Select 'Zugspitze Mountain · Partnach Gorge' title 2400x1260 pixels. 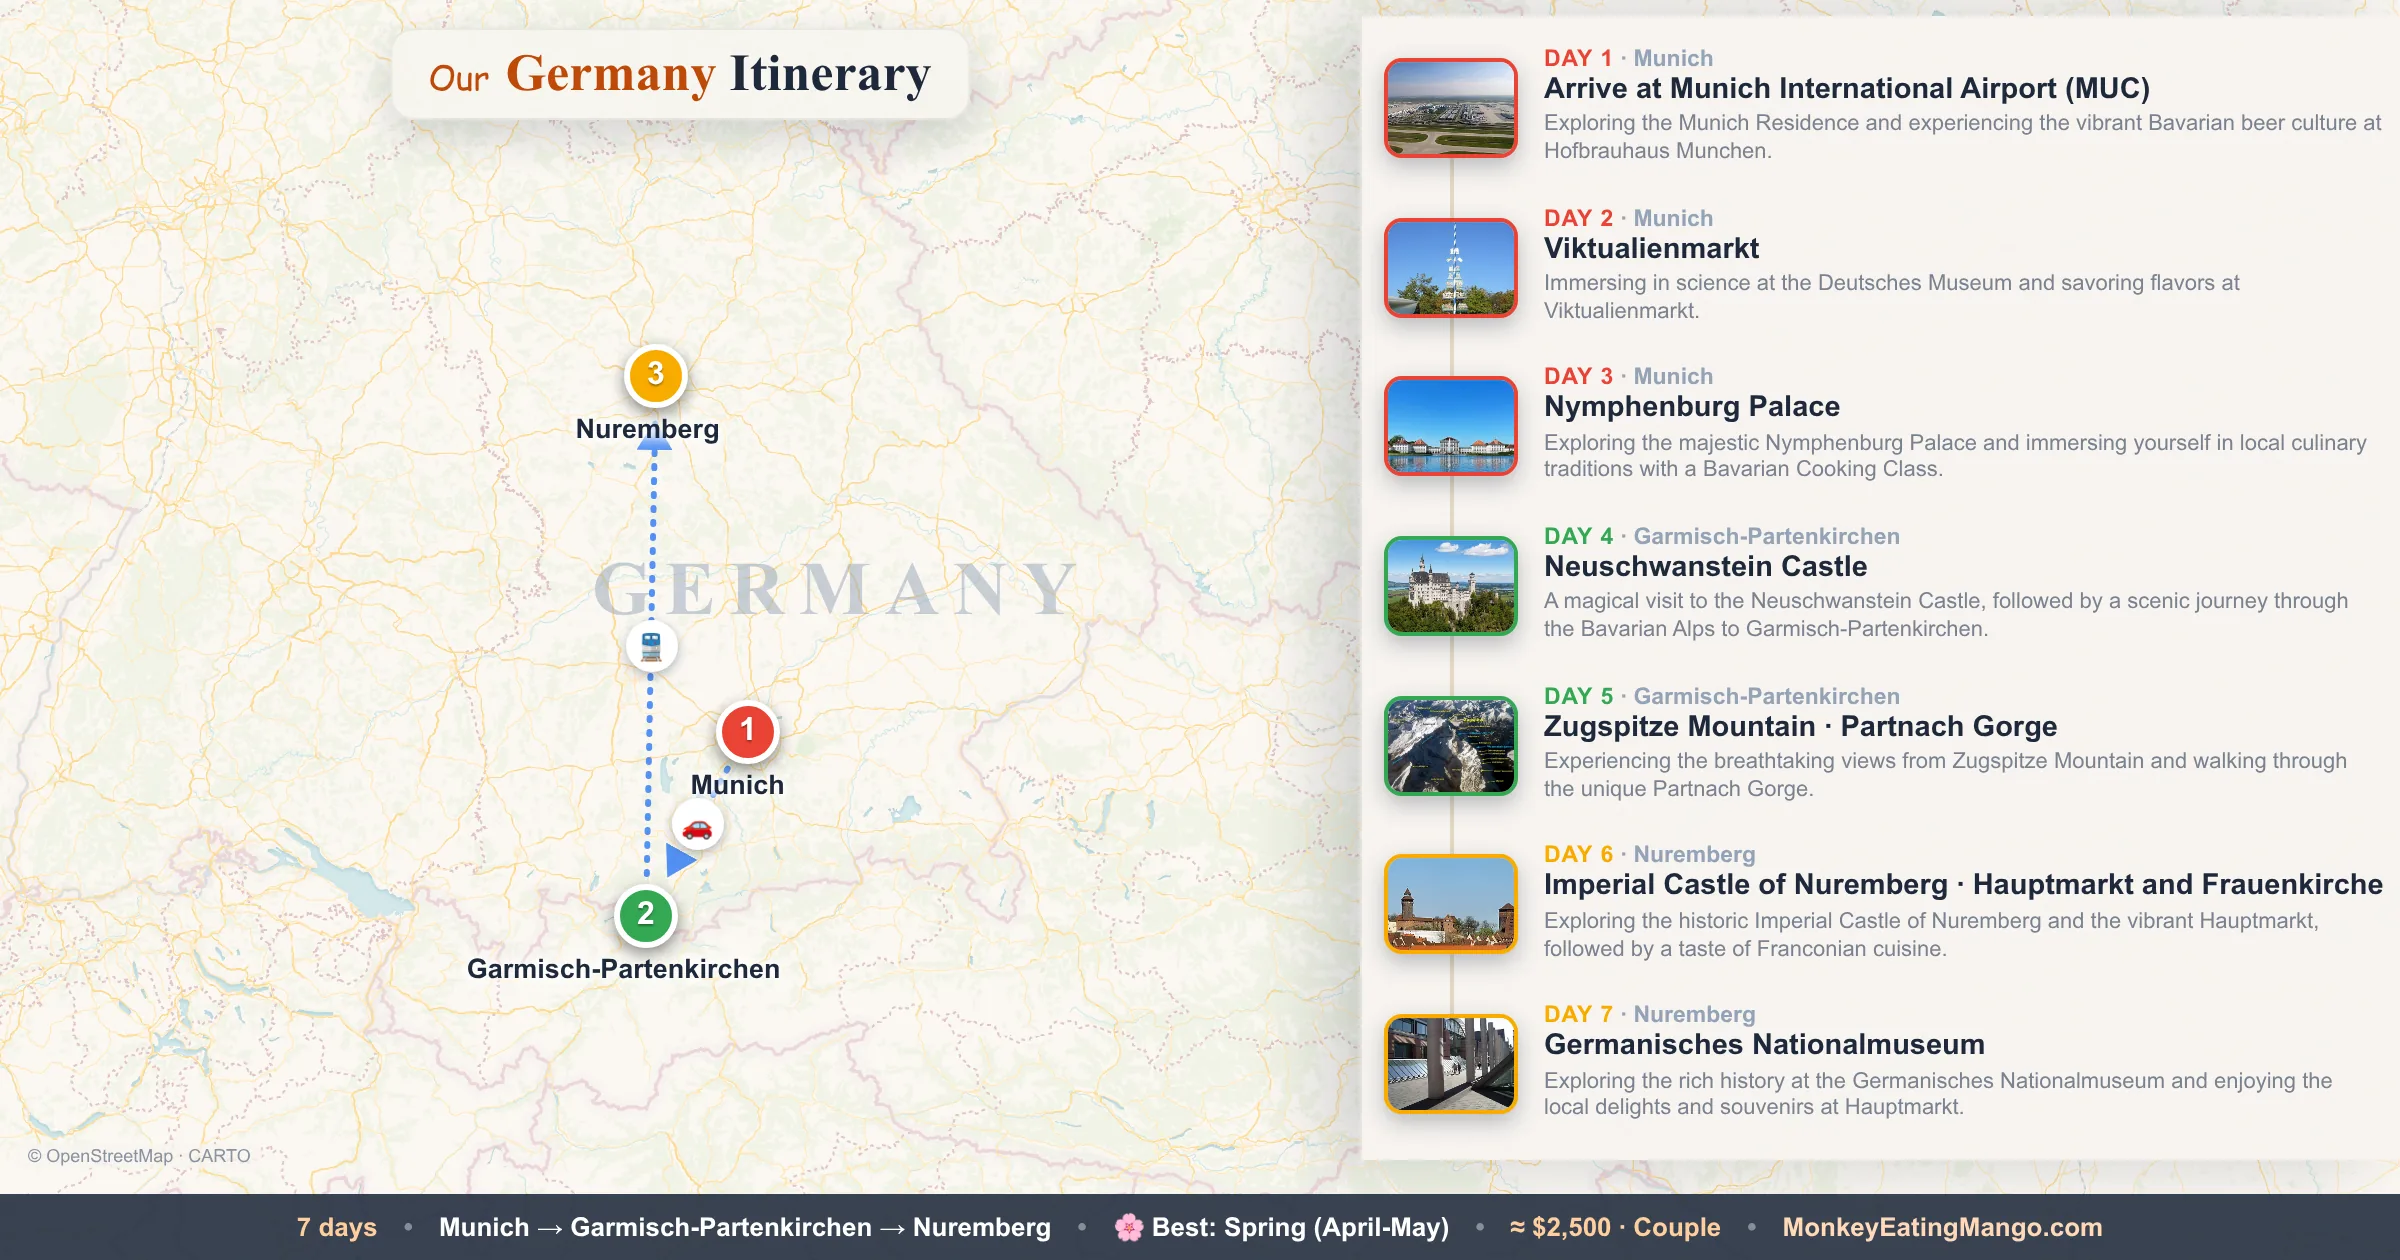pos(1800,726)
